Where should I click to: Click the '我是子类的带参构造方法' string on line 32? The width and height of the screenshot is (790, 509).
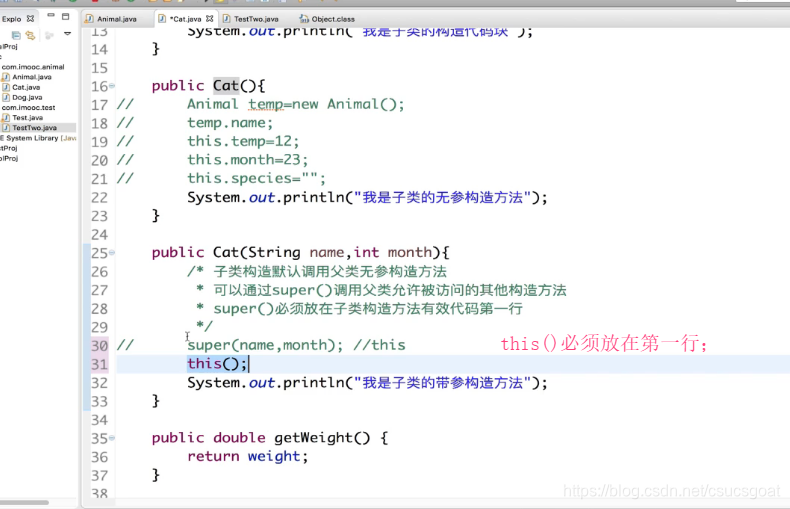coord(442,383)
